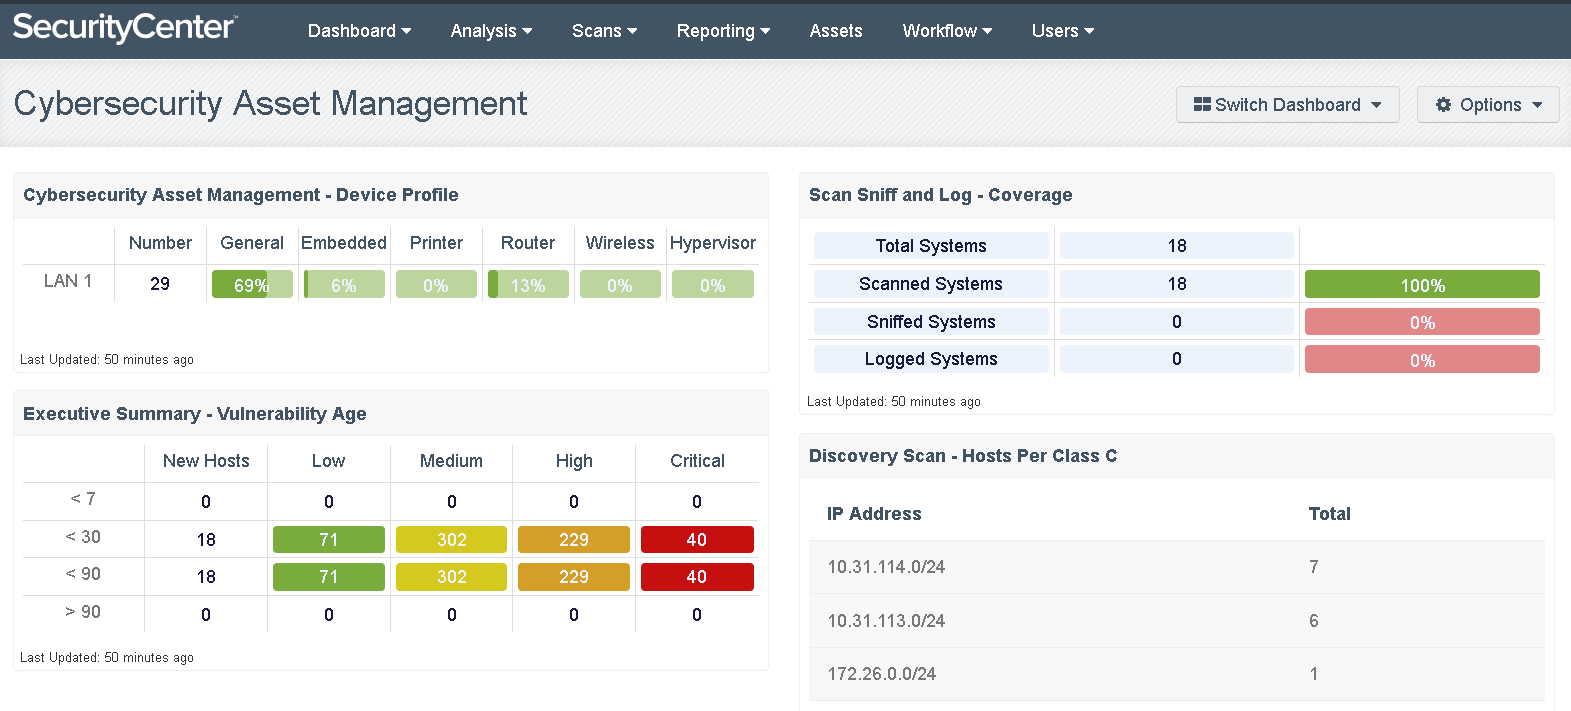Click the Embedded 6% bar
Image resolution: width=1571 pixels, height=711 pixels.
344,285
